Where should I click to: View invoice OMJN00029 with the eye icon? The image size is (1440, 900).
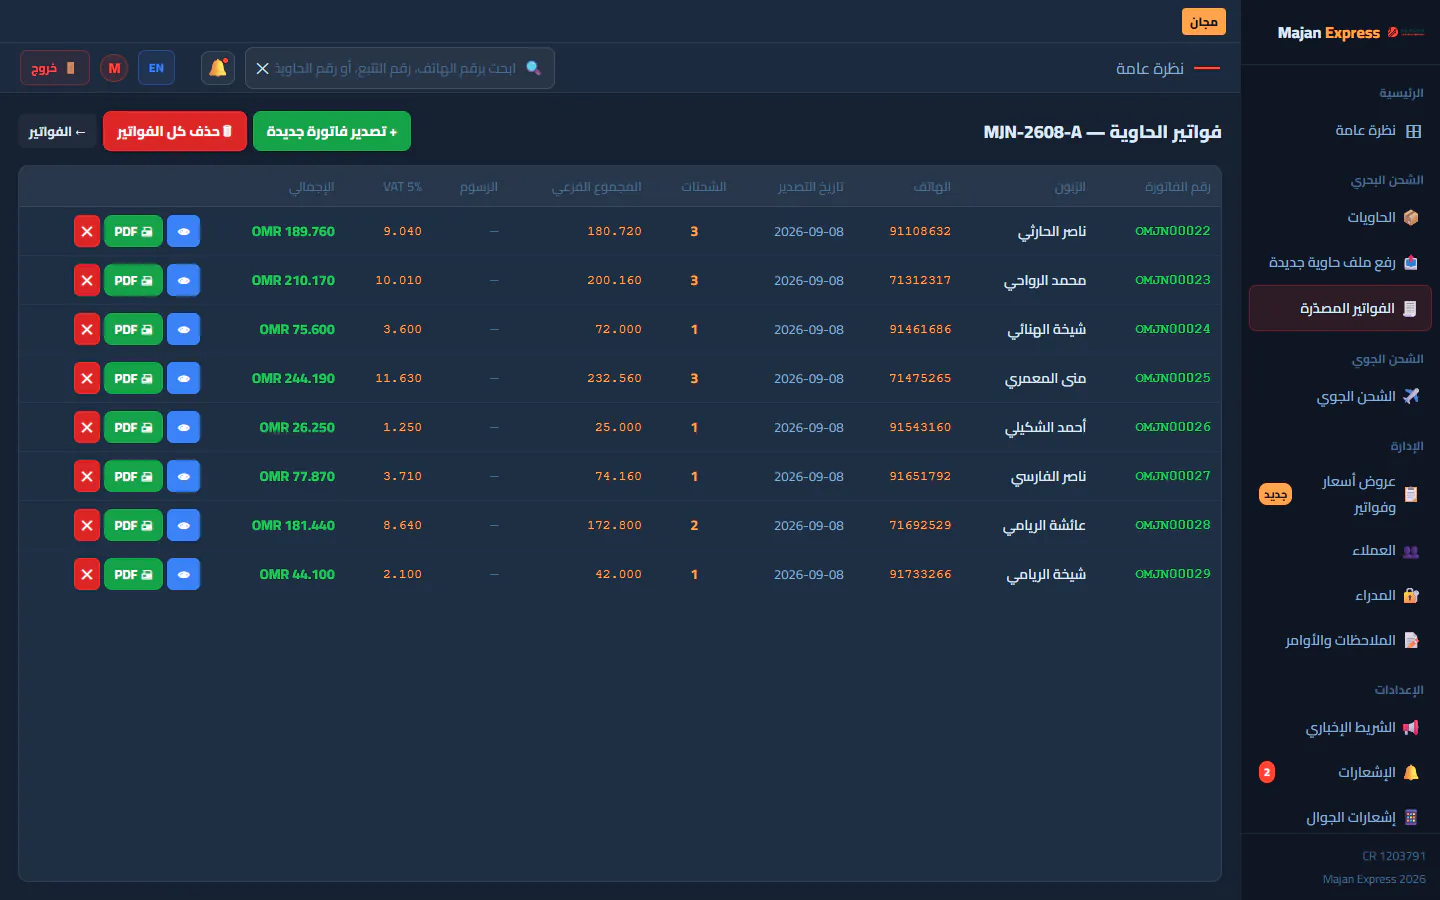point(183,574)
